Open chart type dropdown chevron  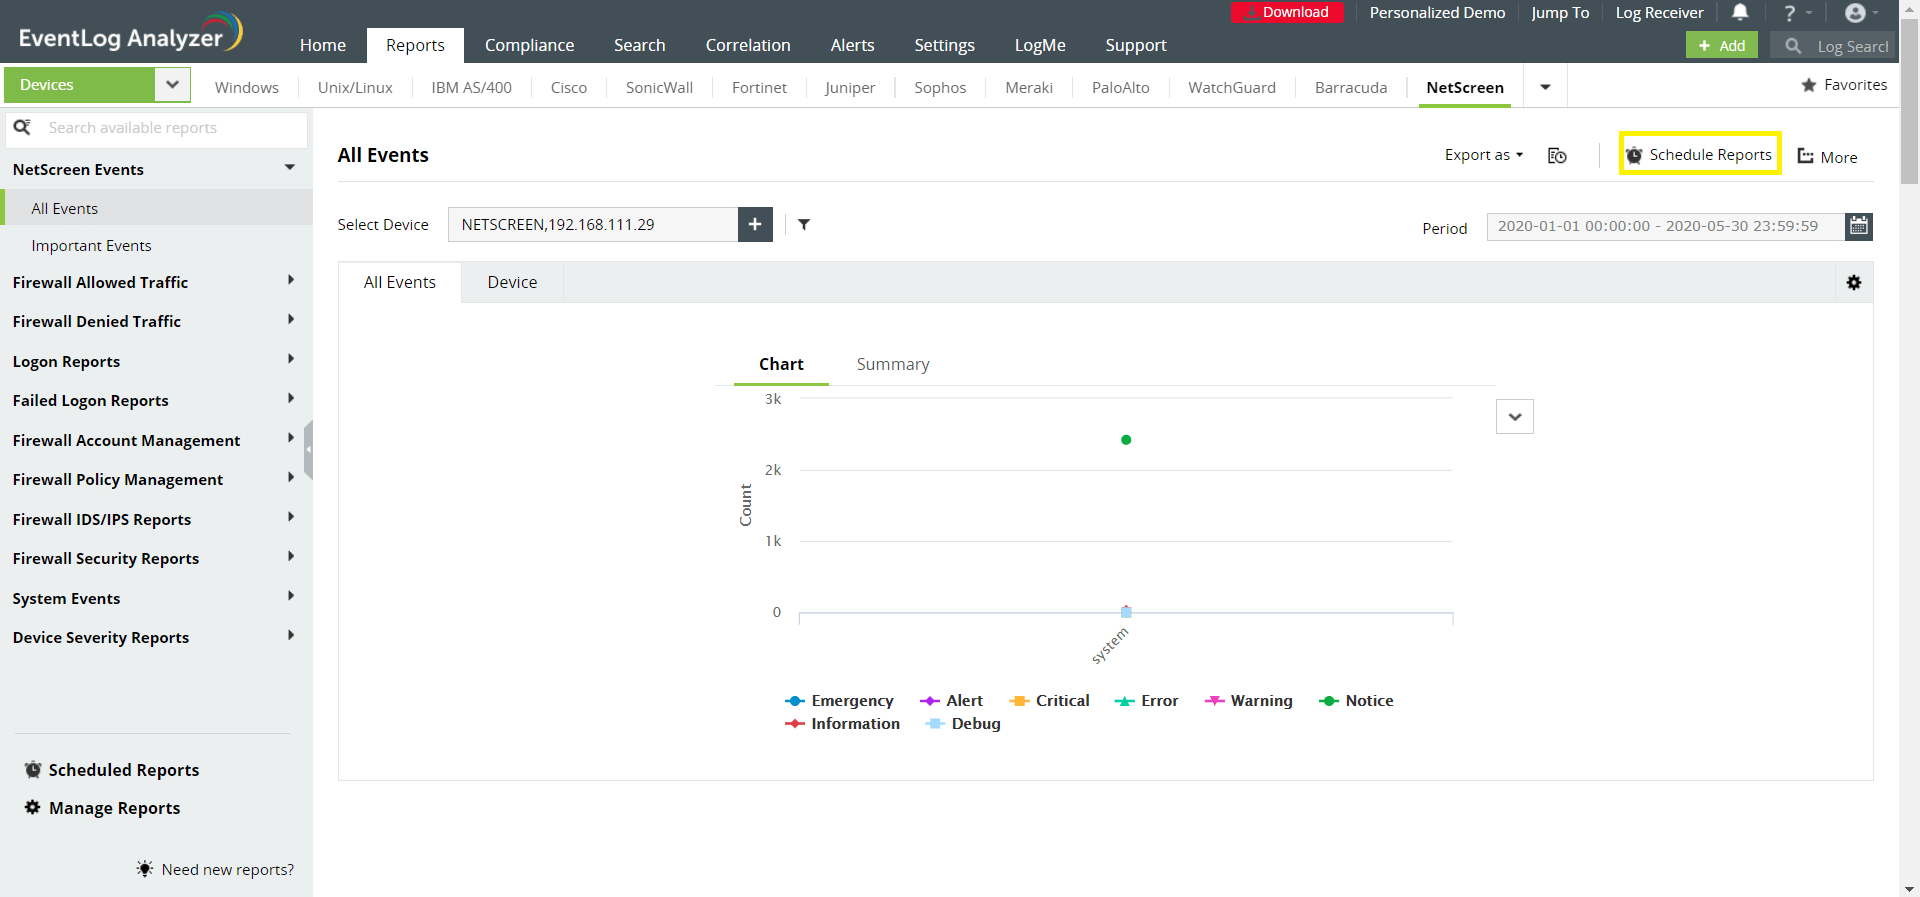click(1515, 417)
